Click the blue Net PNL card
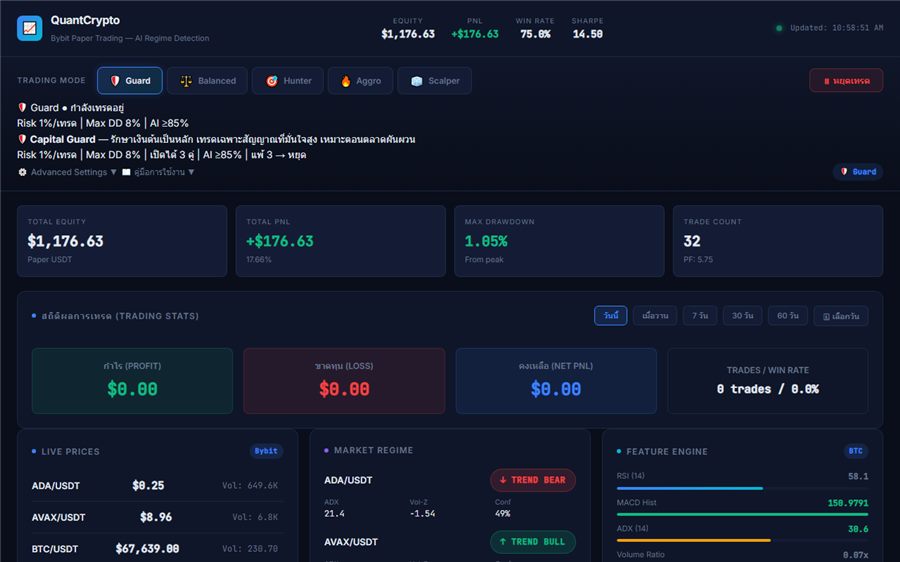The image size is (900, 562). pos(556,381)
